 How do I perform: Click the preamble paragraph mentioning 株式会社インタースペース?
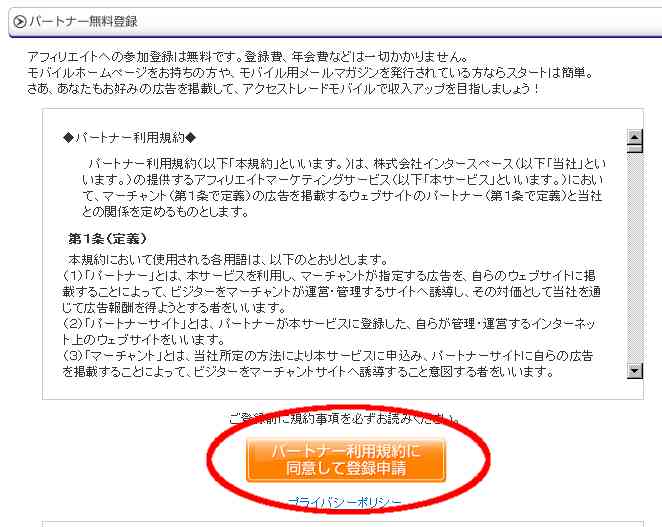pos(344,187)
